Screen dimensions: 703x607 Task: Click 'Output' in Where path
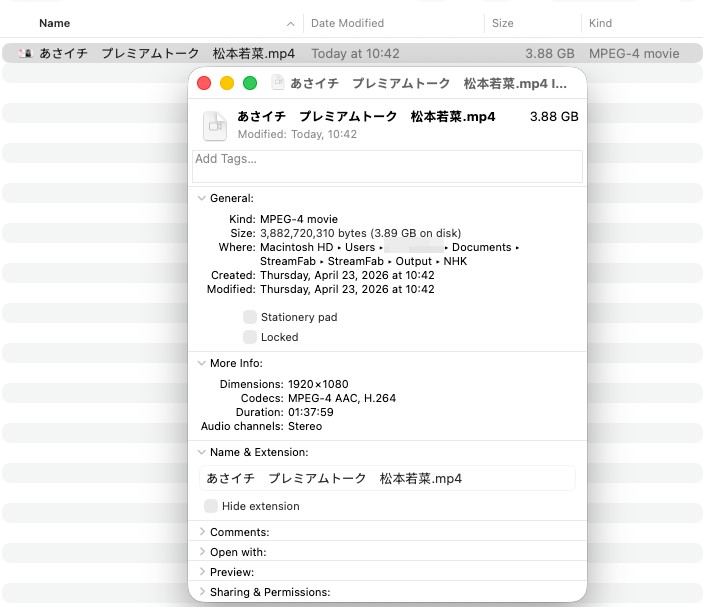413,261
